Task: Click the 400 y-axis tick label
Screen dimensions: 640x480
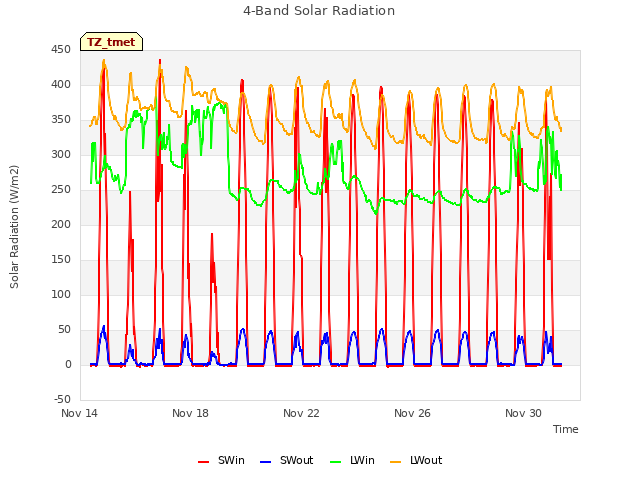Action: click(x=61, y=85)
